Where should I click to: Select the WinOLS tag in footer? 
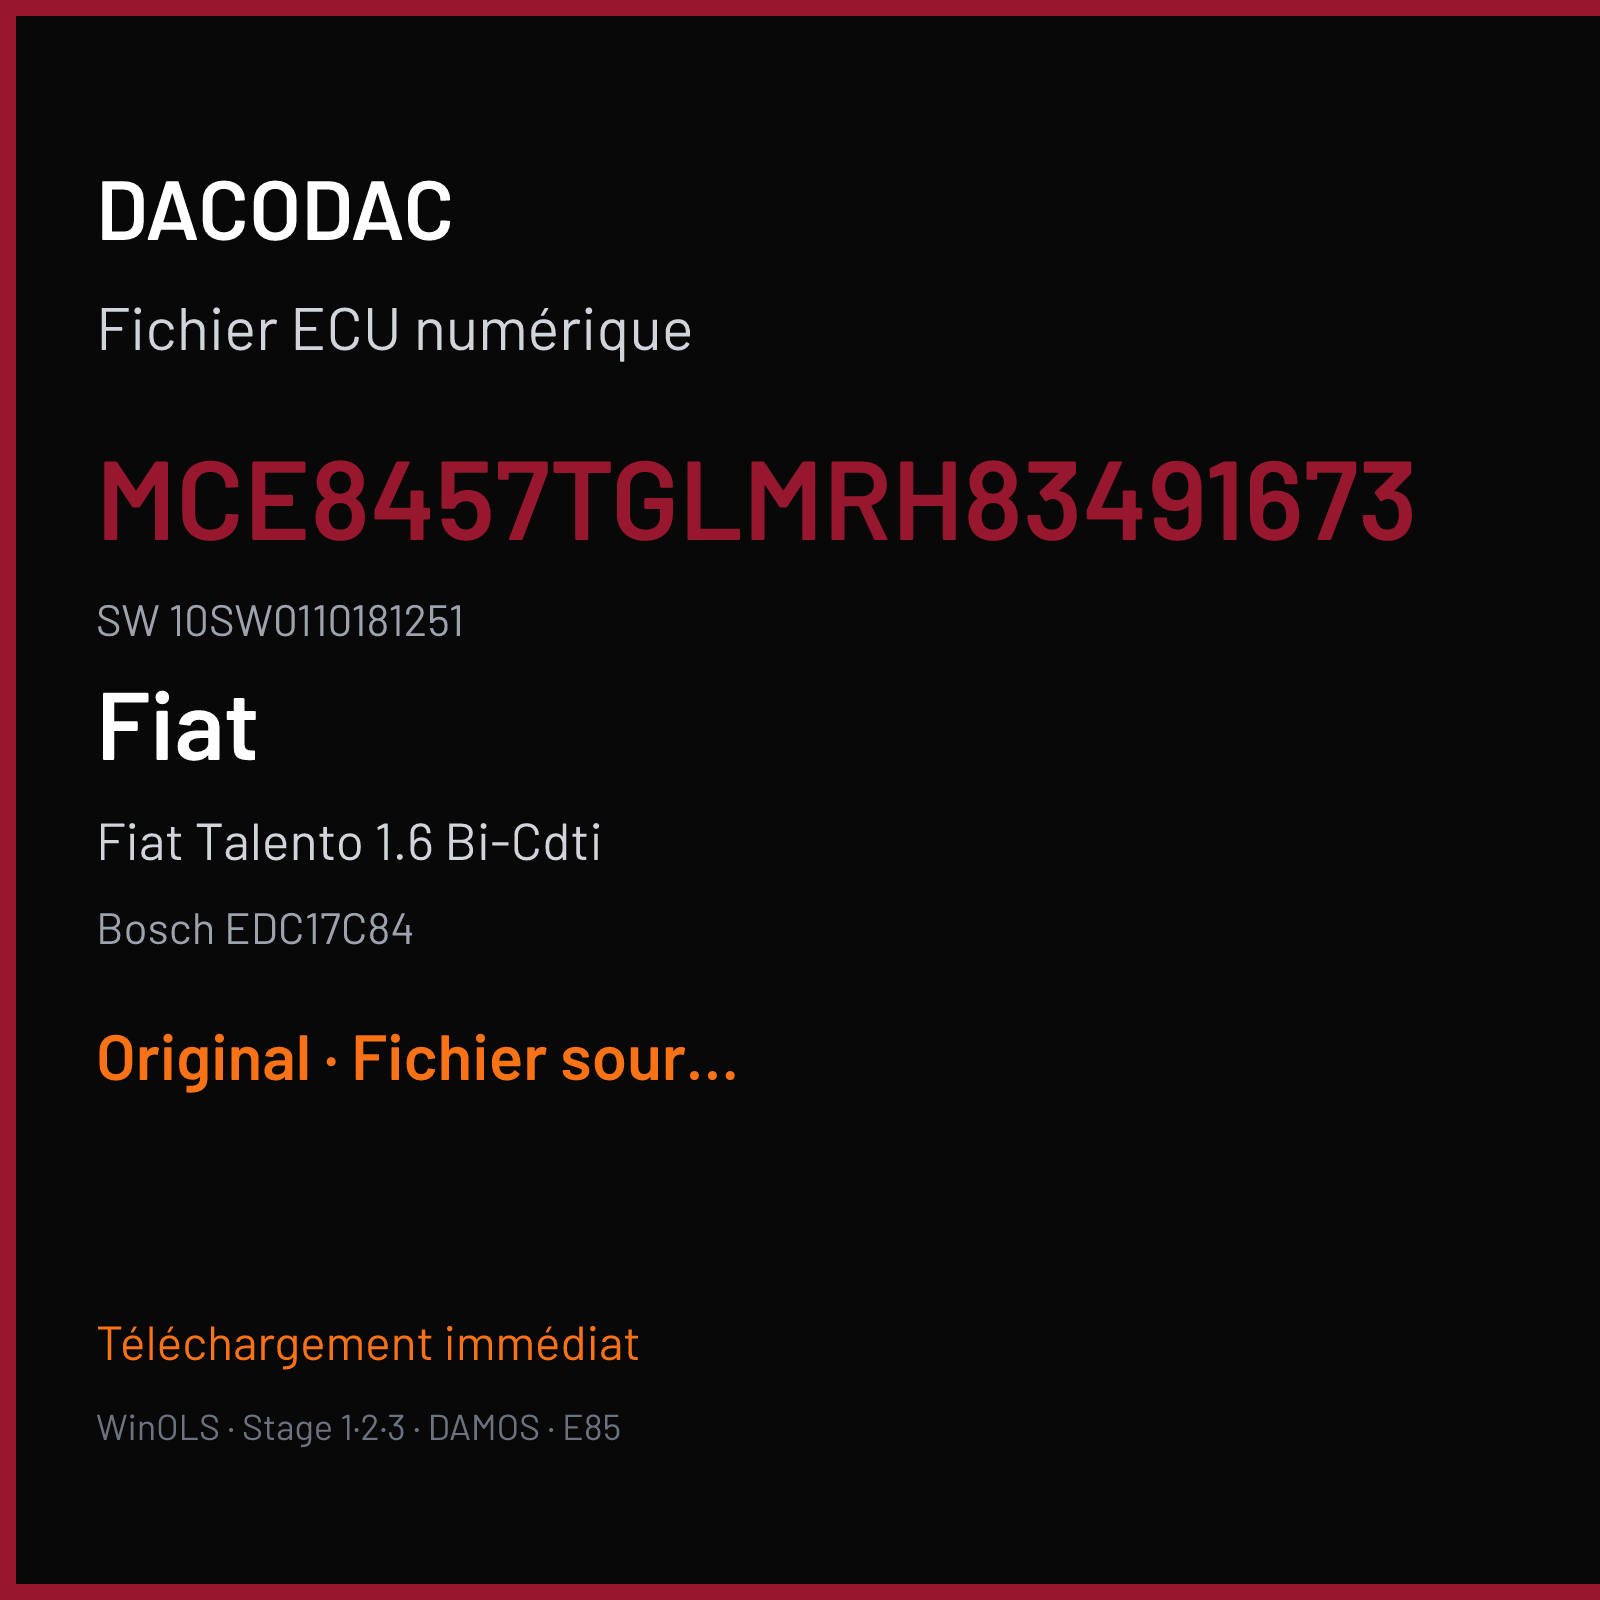click(159, 1428)
